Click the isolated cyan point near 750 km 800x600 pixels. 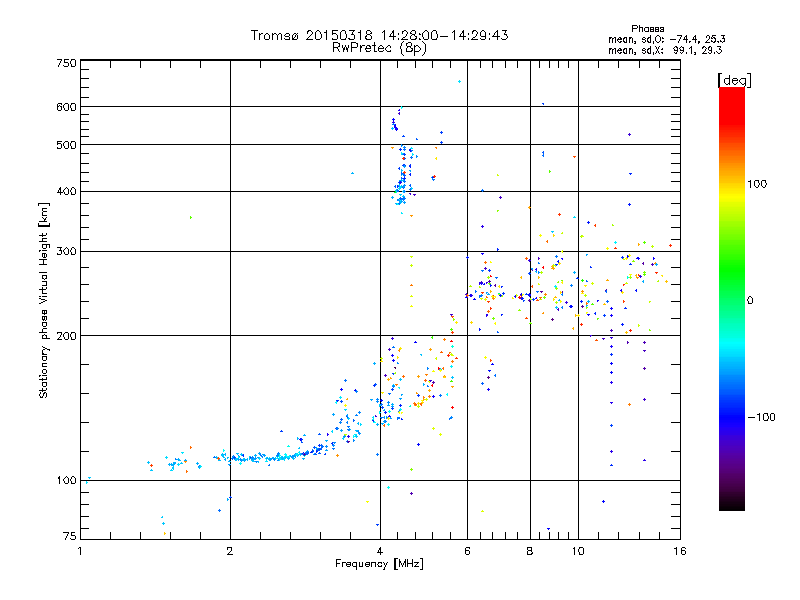pos(460,81)
